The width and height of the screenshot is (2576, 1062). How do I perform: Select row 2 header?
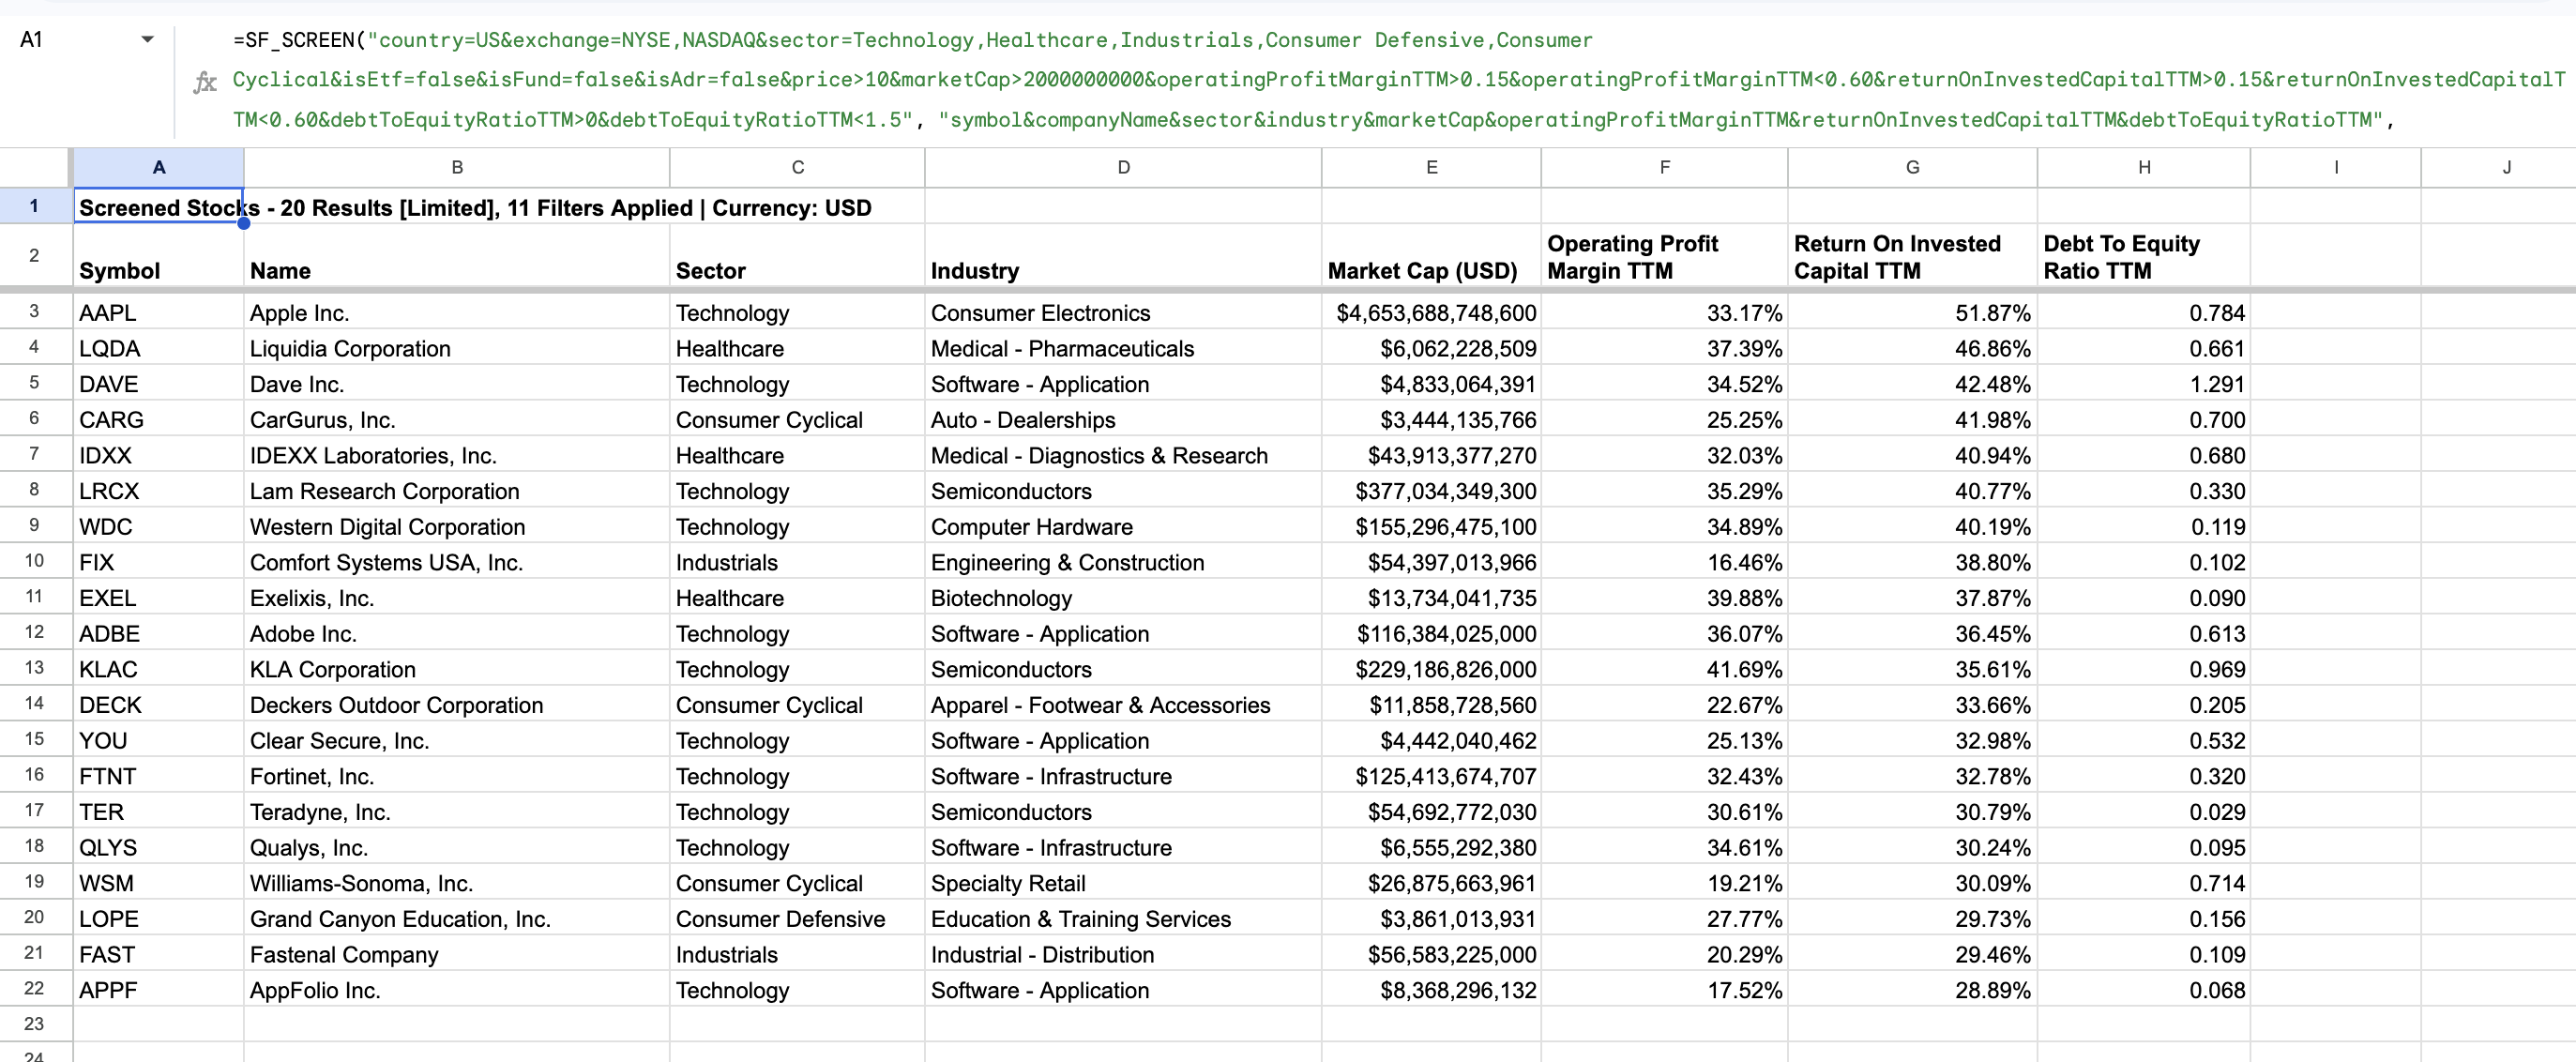(x=34, y=256)
